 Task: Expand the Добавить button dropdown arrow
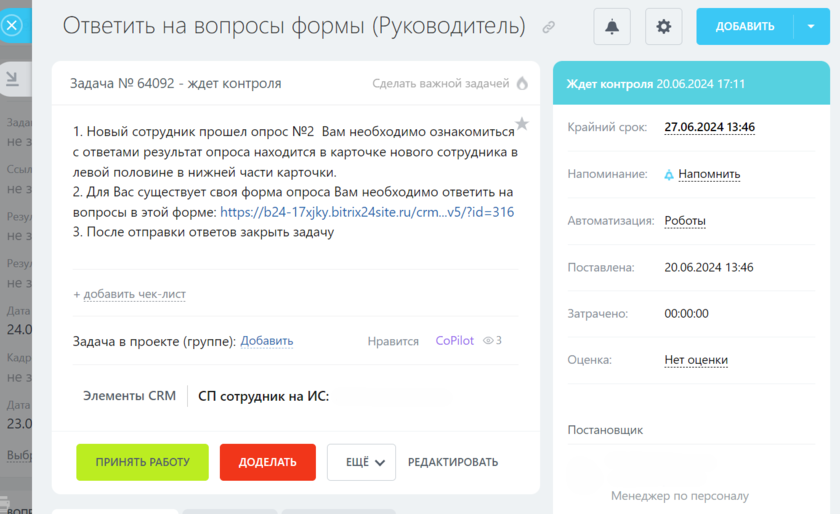810,27
